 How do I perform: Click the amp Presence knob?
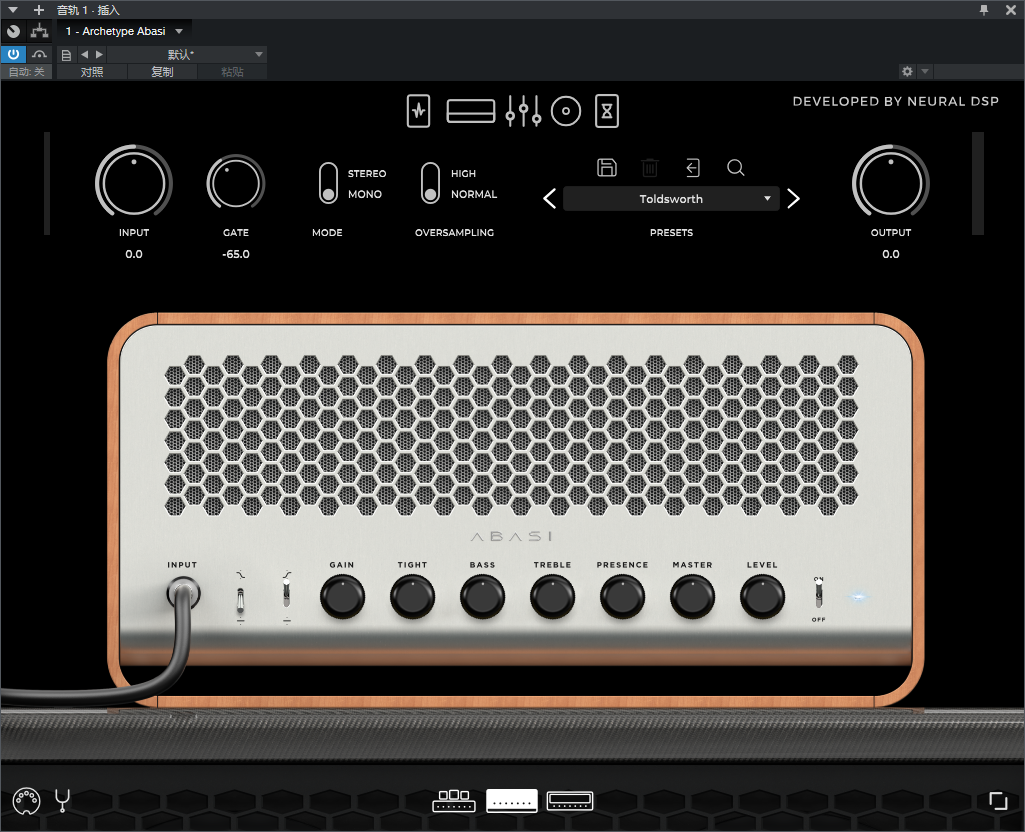click(x=622, y=596)
